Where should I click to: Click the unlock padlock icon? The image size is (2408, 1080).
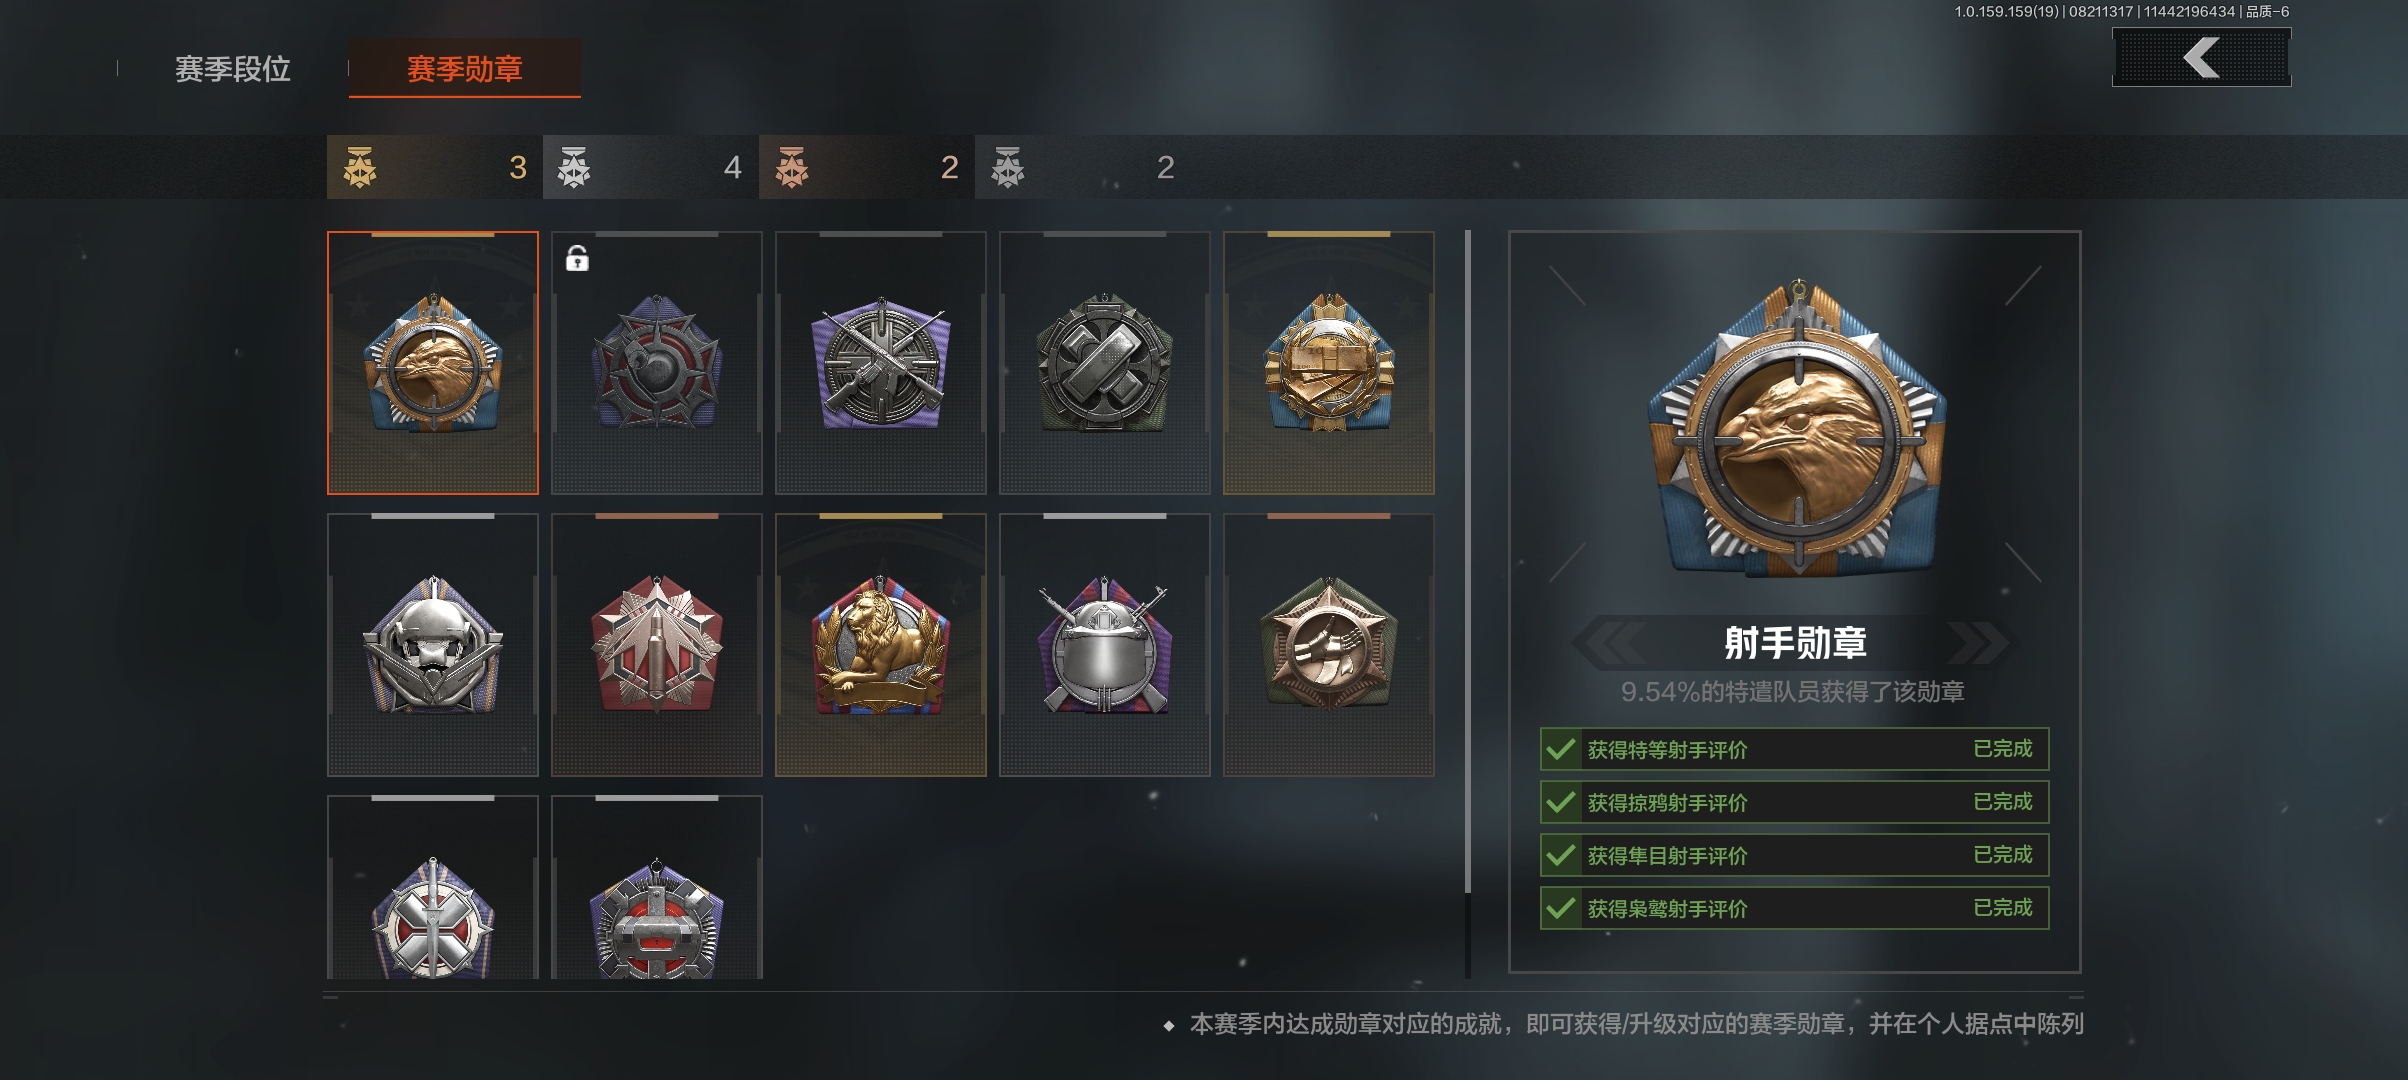pos(577,259)
